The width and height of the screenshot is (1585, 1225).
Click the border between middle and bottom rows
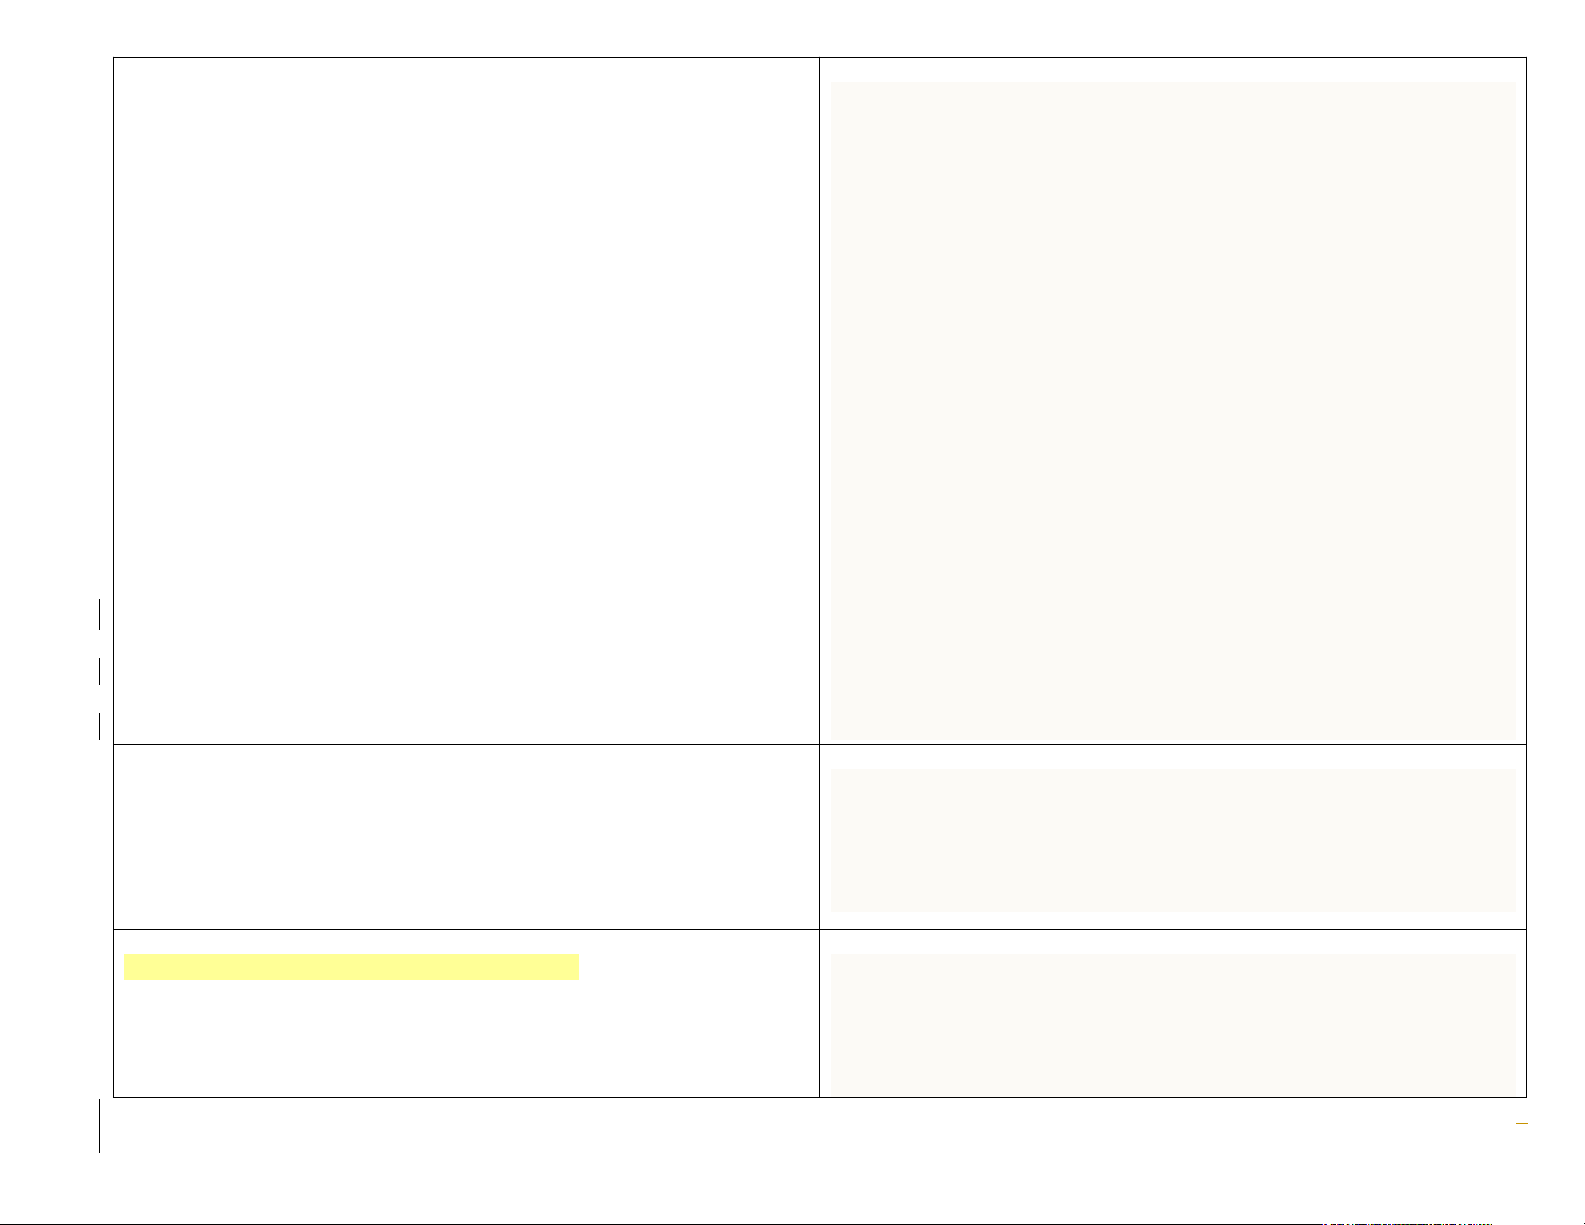466,929
